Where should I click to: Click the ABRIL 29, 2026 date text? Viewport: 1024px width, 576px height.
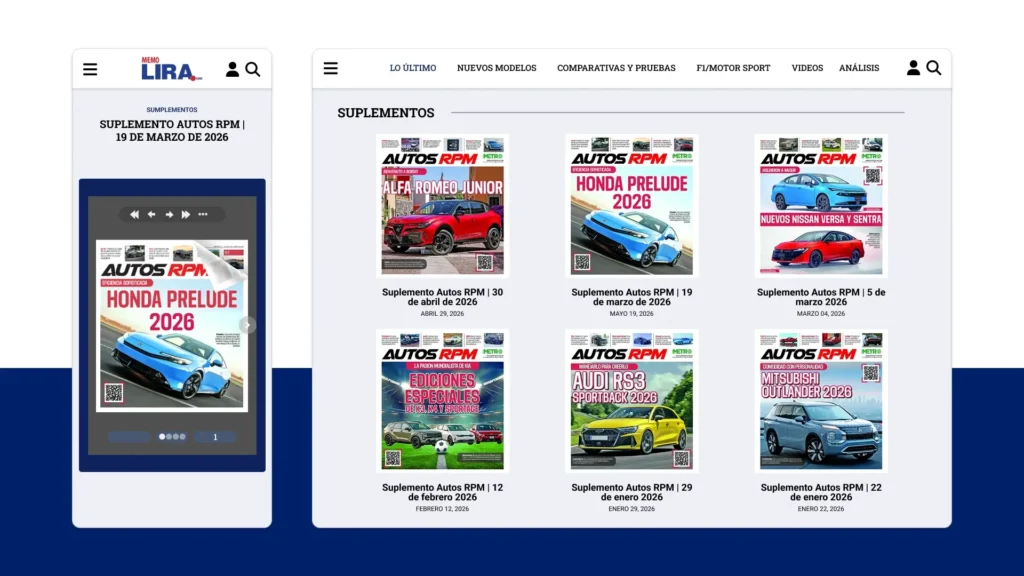pyautogui.click(x=442, y=313)
